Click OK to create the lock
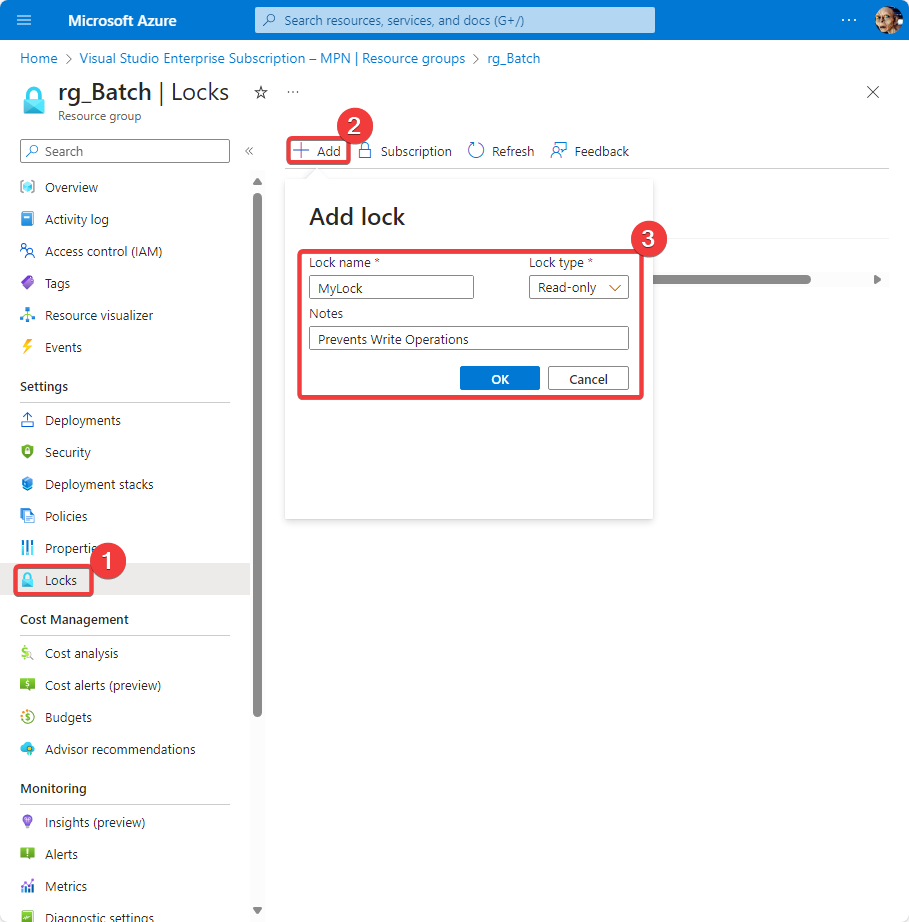Screen dimensions: 909x922 pyautogui.click(x=499, y=379)
